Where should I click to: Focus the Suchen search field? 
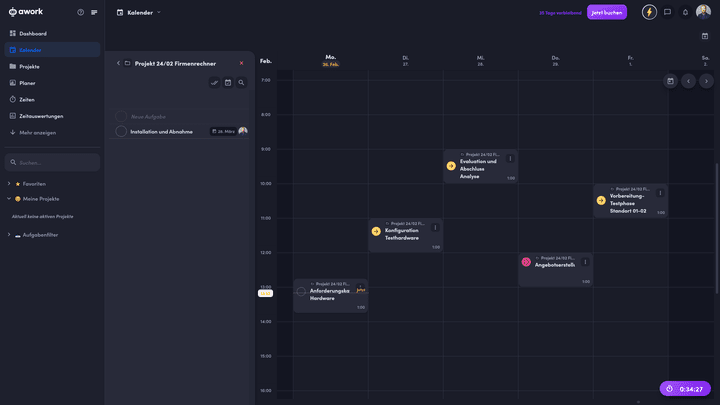tap(52, 163)
